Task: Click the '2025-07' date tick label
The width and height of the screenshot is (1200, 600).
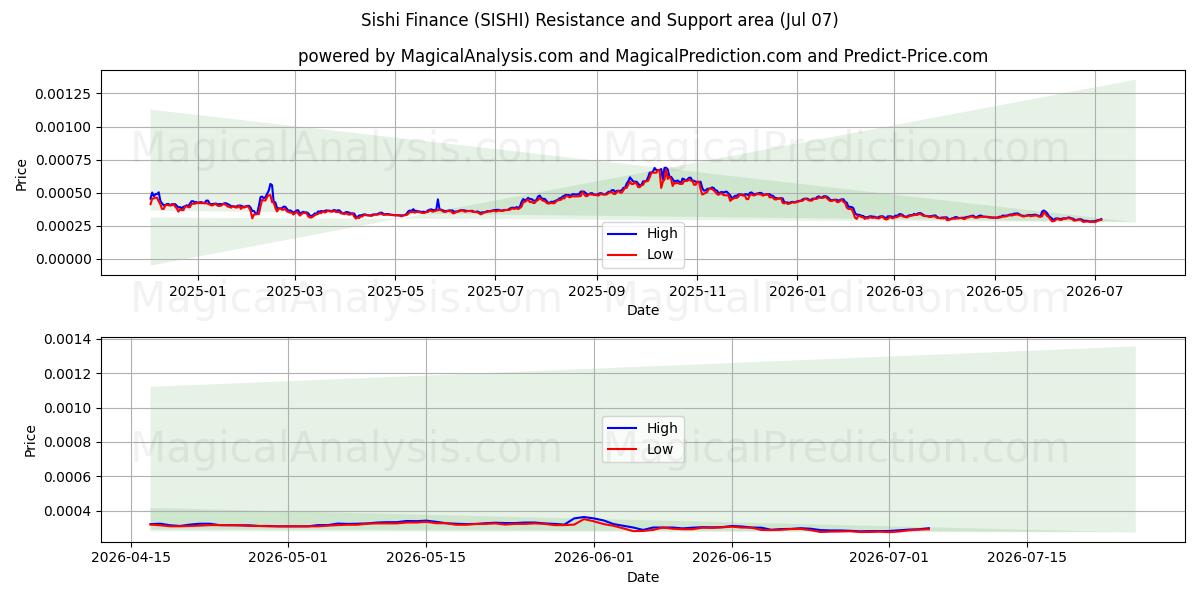Action: [495, 291]
